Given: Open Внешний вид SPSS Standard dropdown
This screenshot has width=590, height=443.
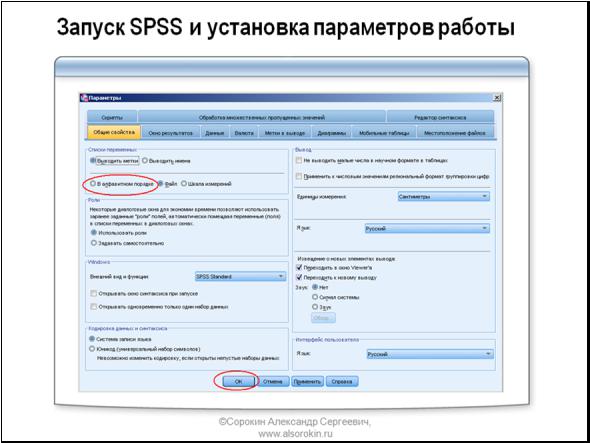Looking at the screenshot, I should pos(240,277).
